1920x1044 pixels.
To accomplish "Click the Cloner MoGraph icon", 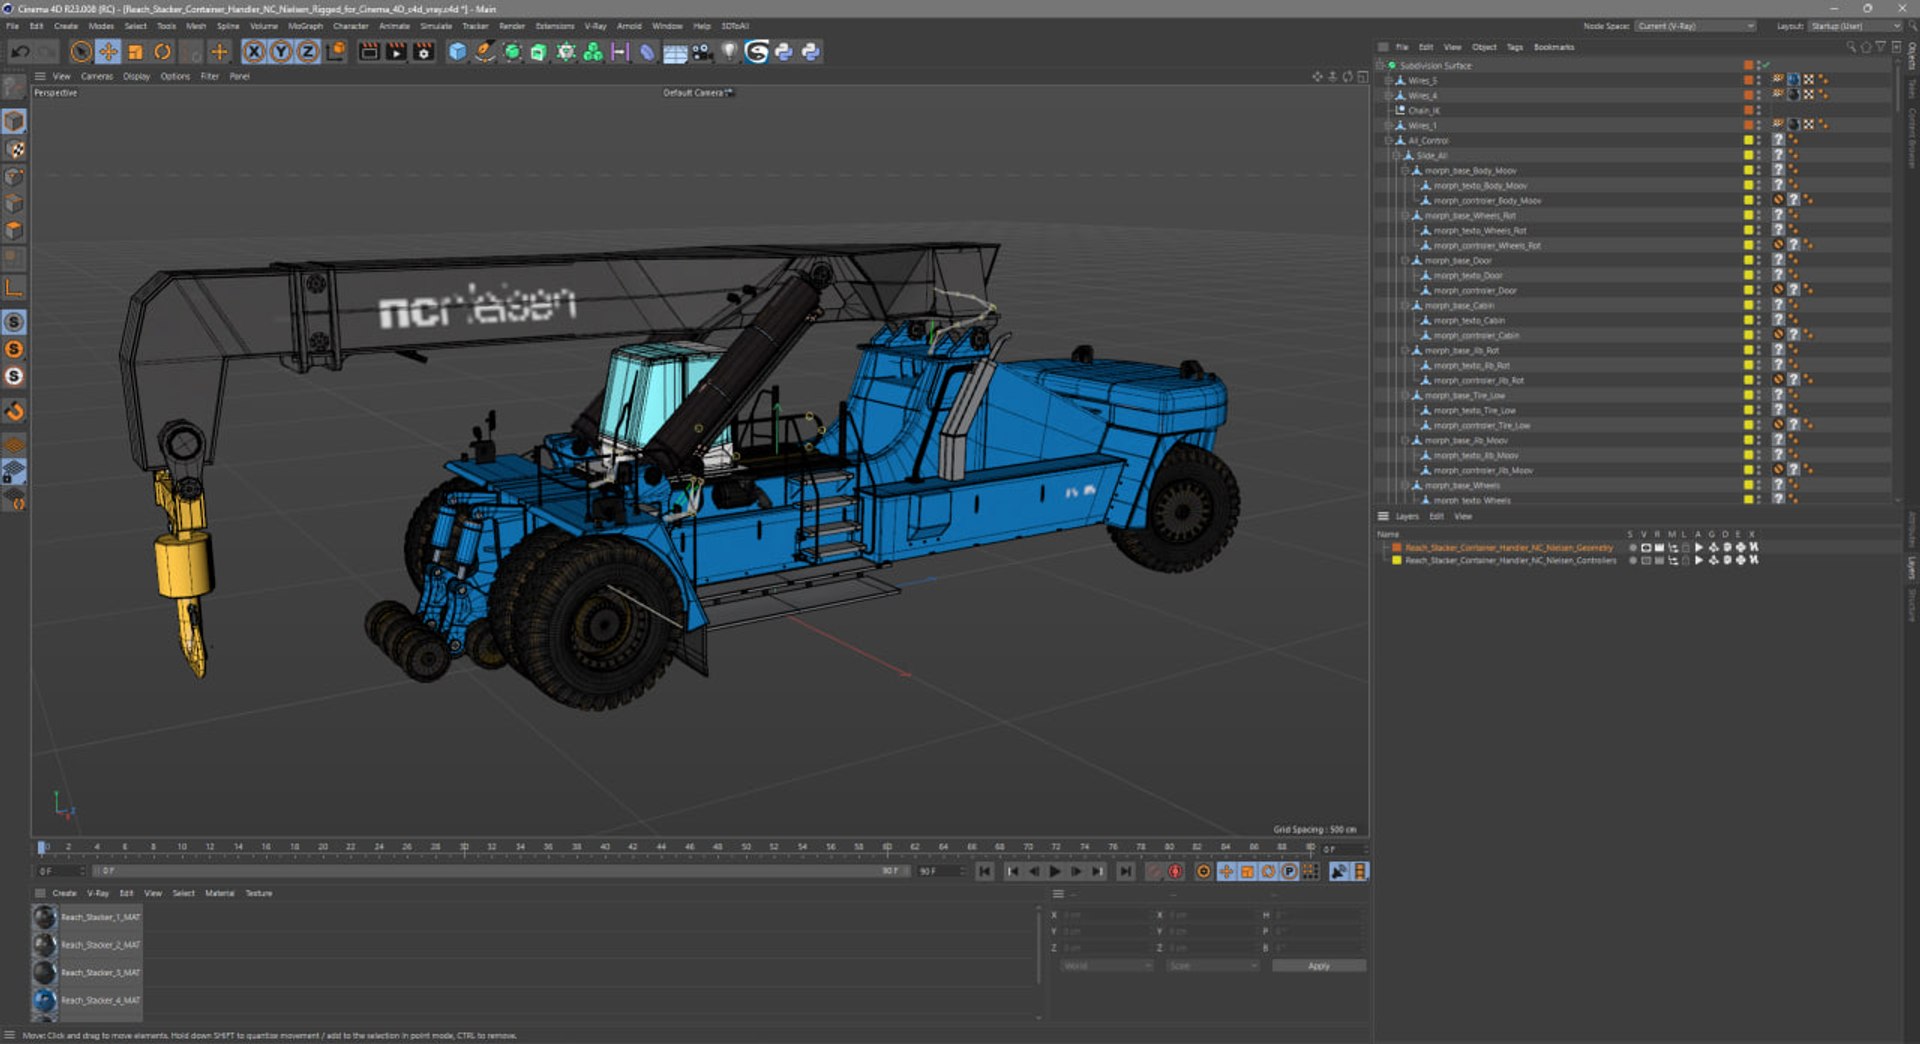I will (x=593, y=52).
